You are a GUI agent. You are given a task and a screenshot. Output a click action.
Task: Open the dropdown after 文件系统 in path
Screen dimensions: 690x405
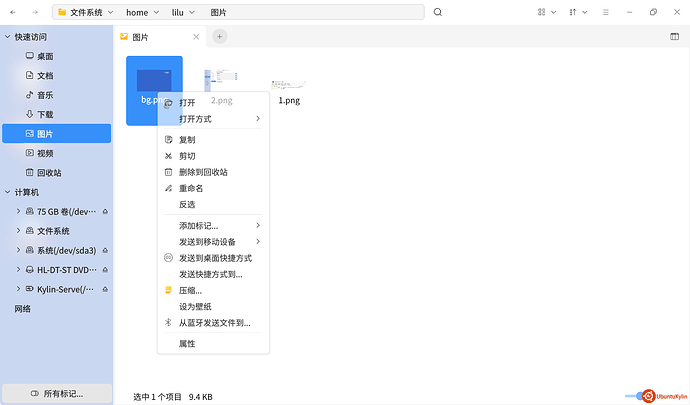pyautogui.click(x=110, y=12)
